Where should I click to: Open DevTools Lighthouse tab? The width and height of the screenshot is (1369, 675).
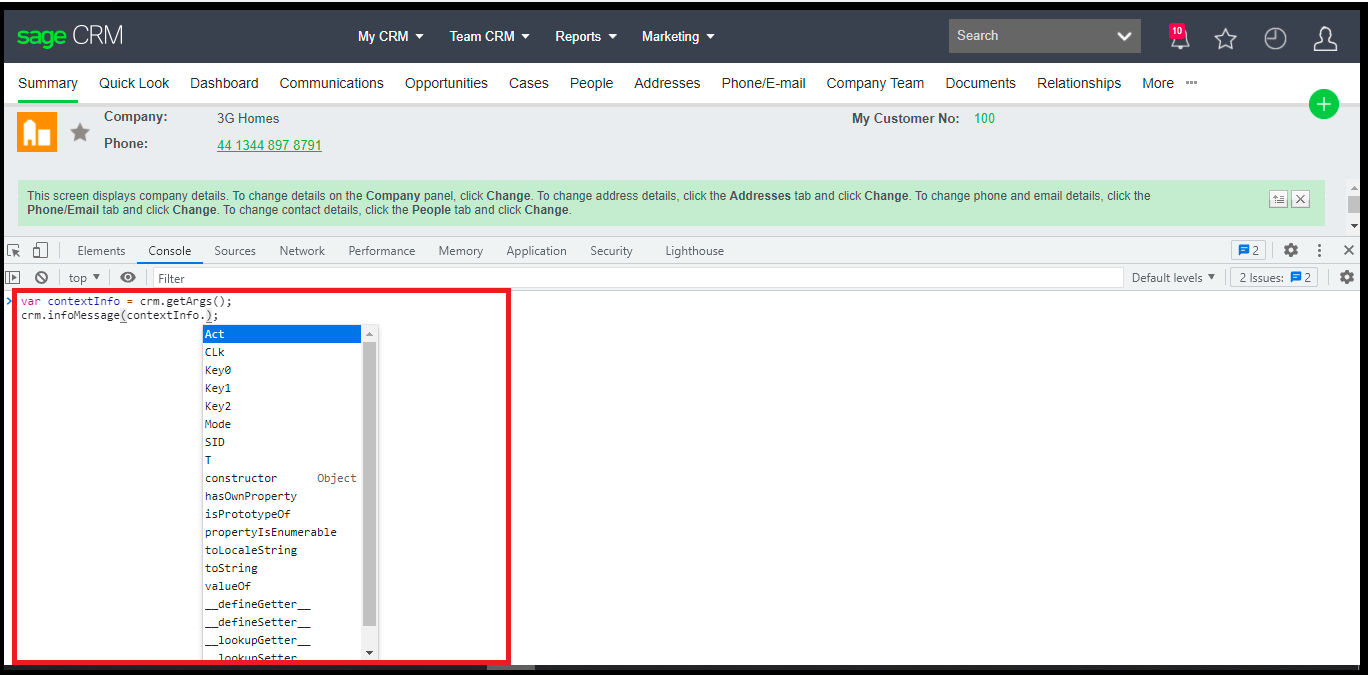(694, 250)
